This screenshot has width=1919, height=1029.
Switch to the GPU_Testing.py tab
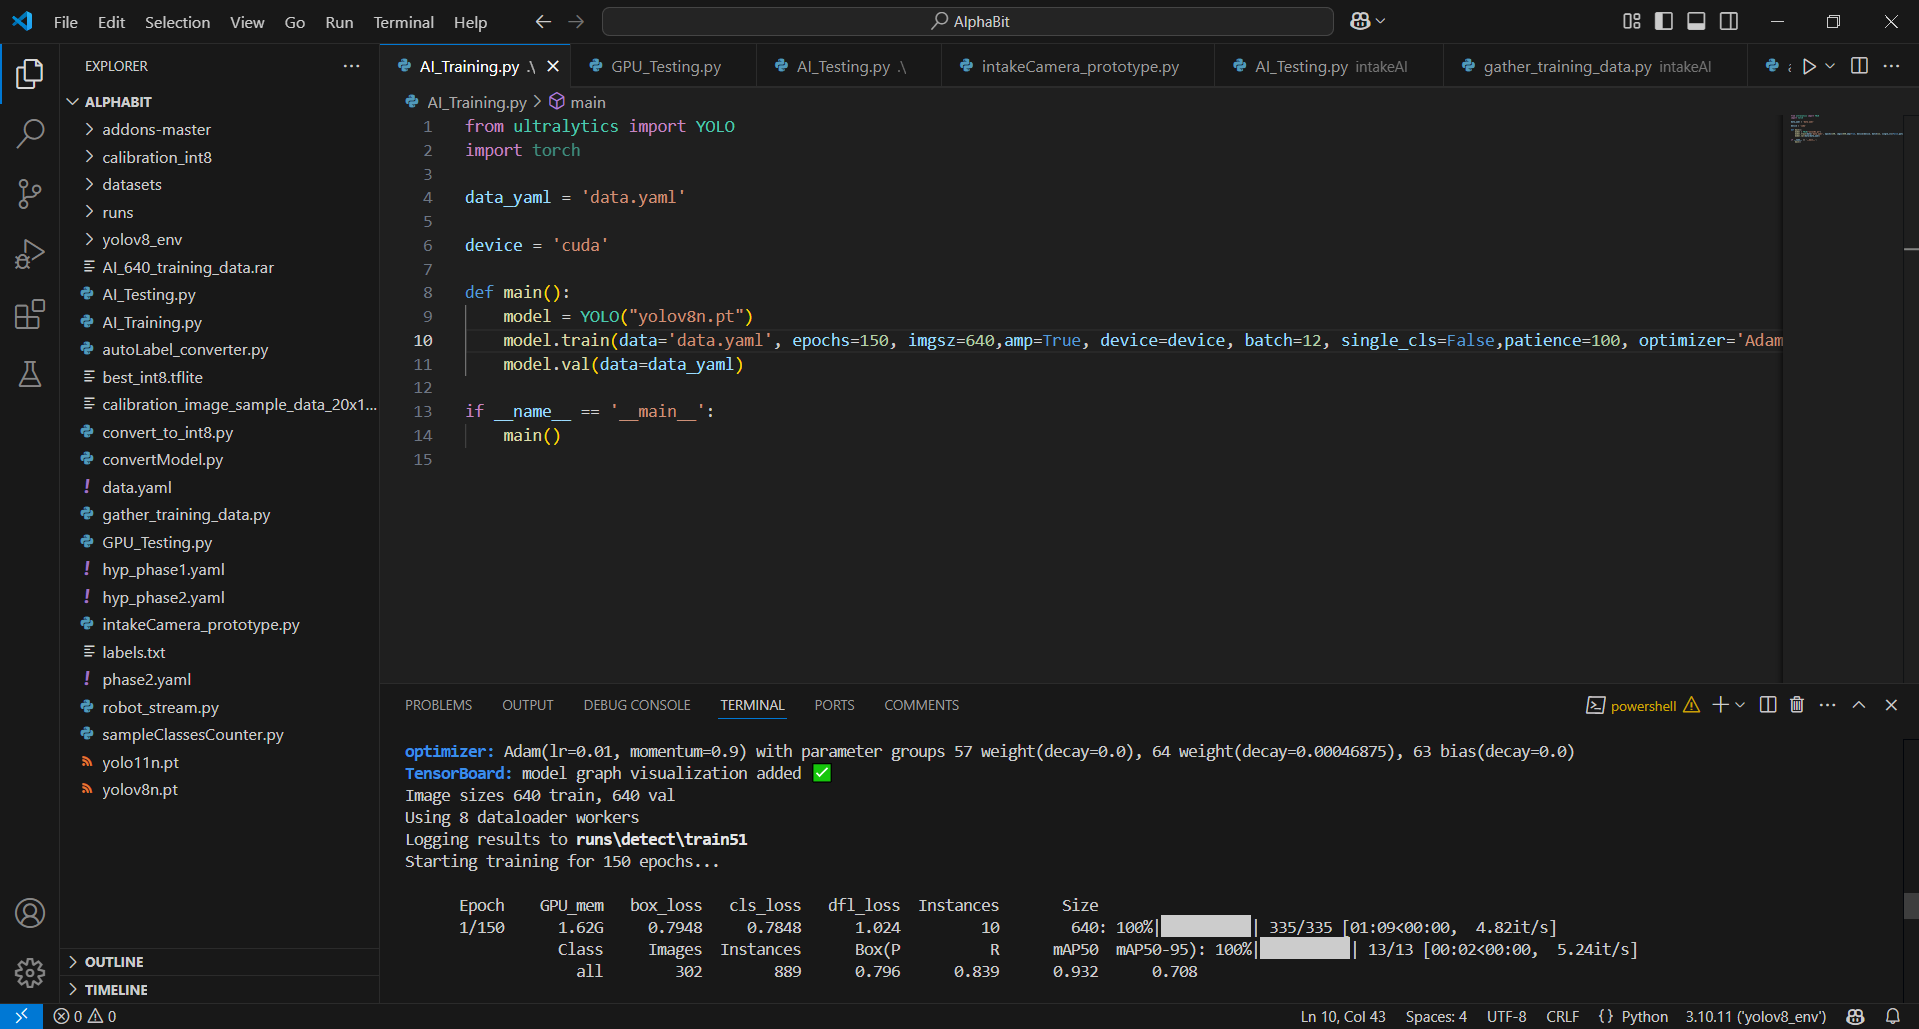pos(665,67)
